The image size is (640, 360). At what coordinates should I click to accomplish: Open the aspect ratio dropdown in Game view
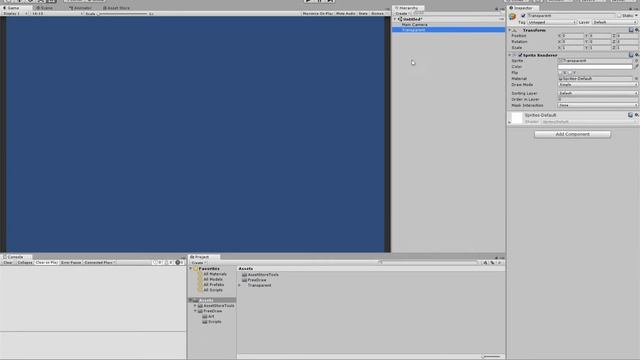click(57, 13)
